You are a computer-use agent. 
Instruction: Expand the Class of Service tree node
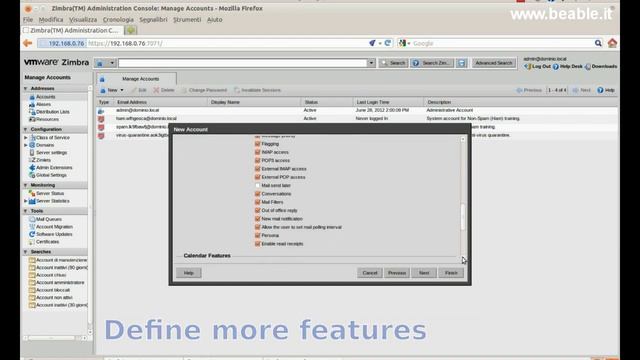pos(26,138)
